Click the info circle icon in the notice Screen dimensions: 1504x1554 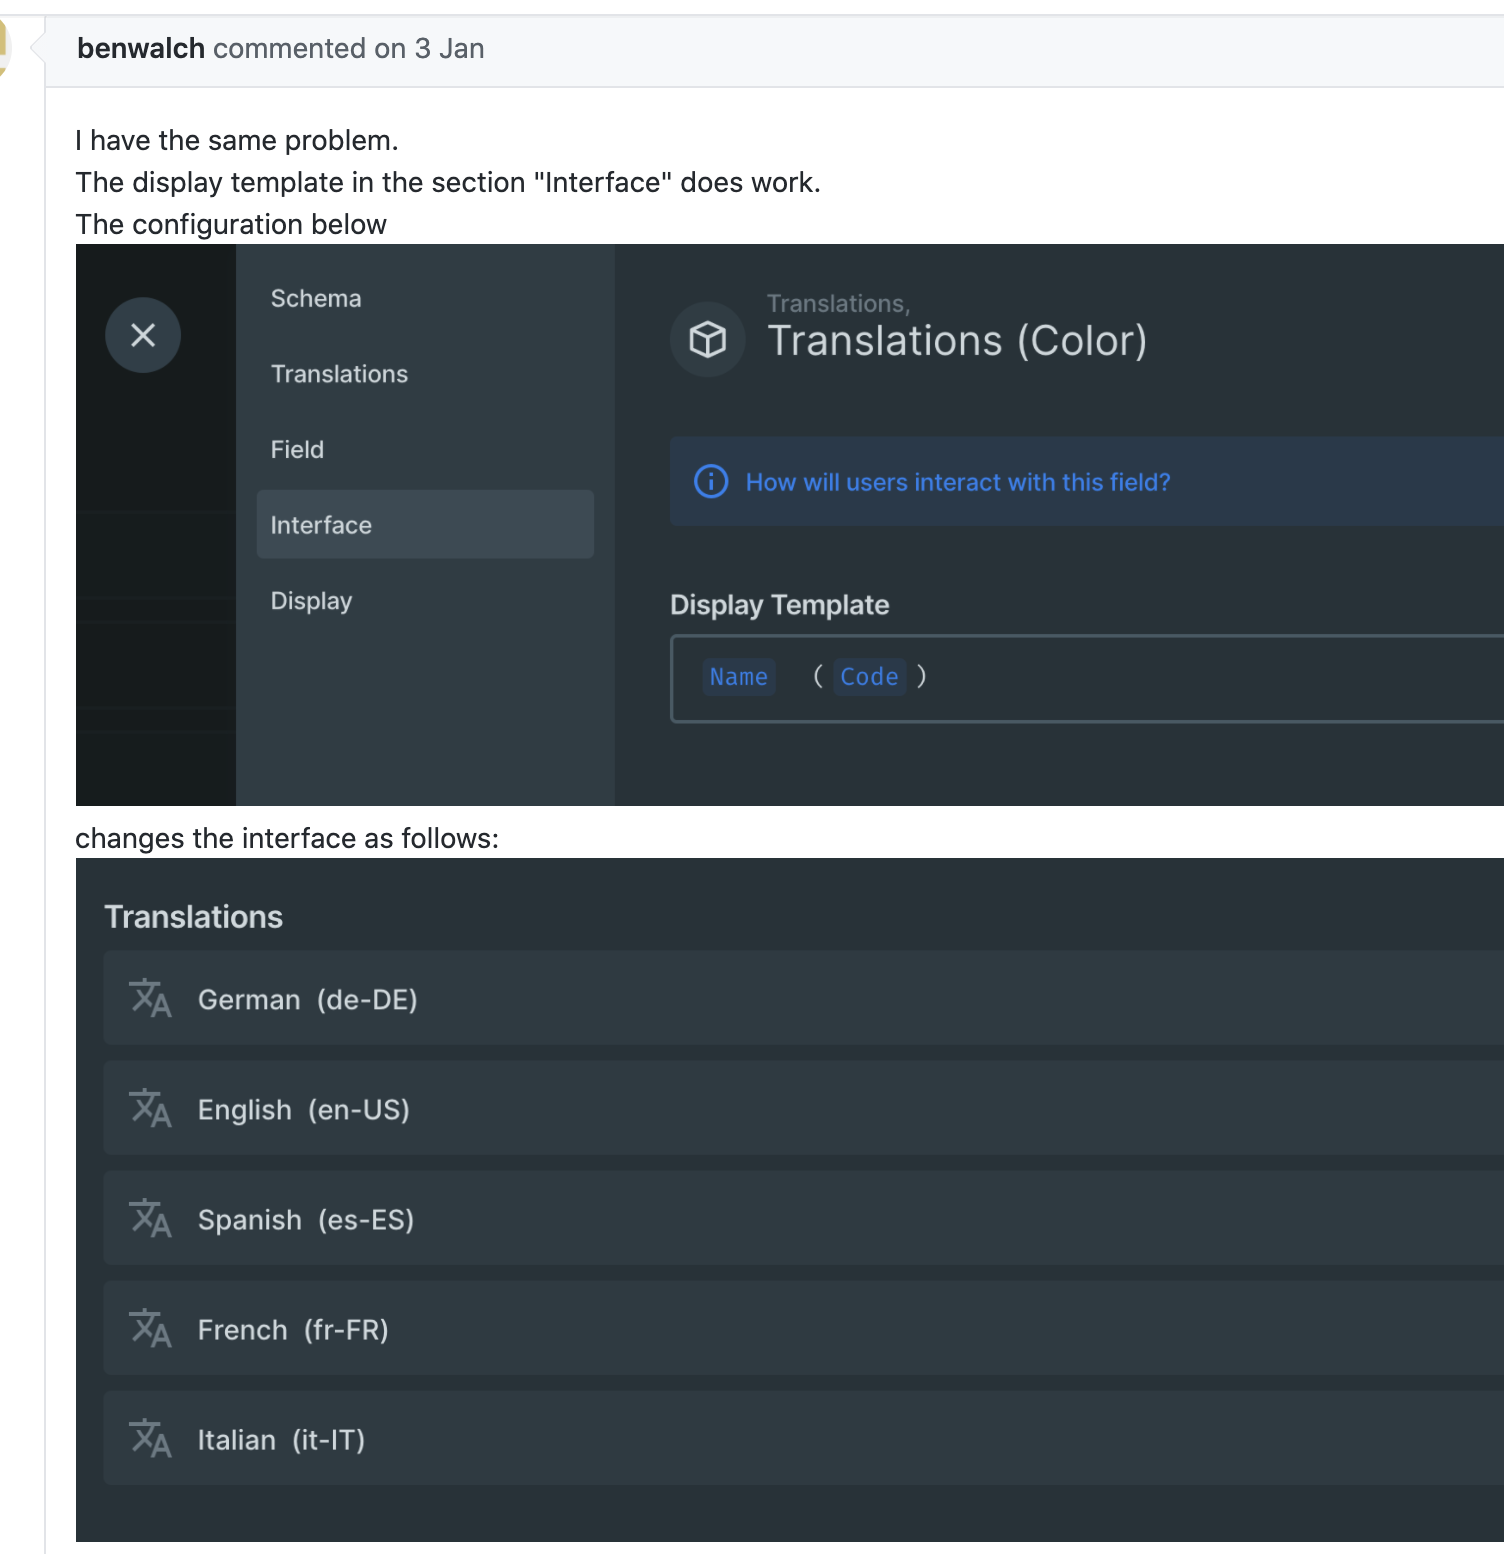pos(711,482)
